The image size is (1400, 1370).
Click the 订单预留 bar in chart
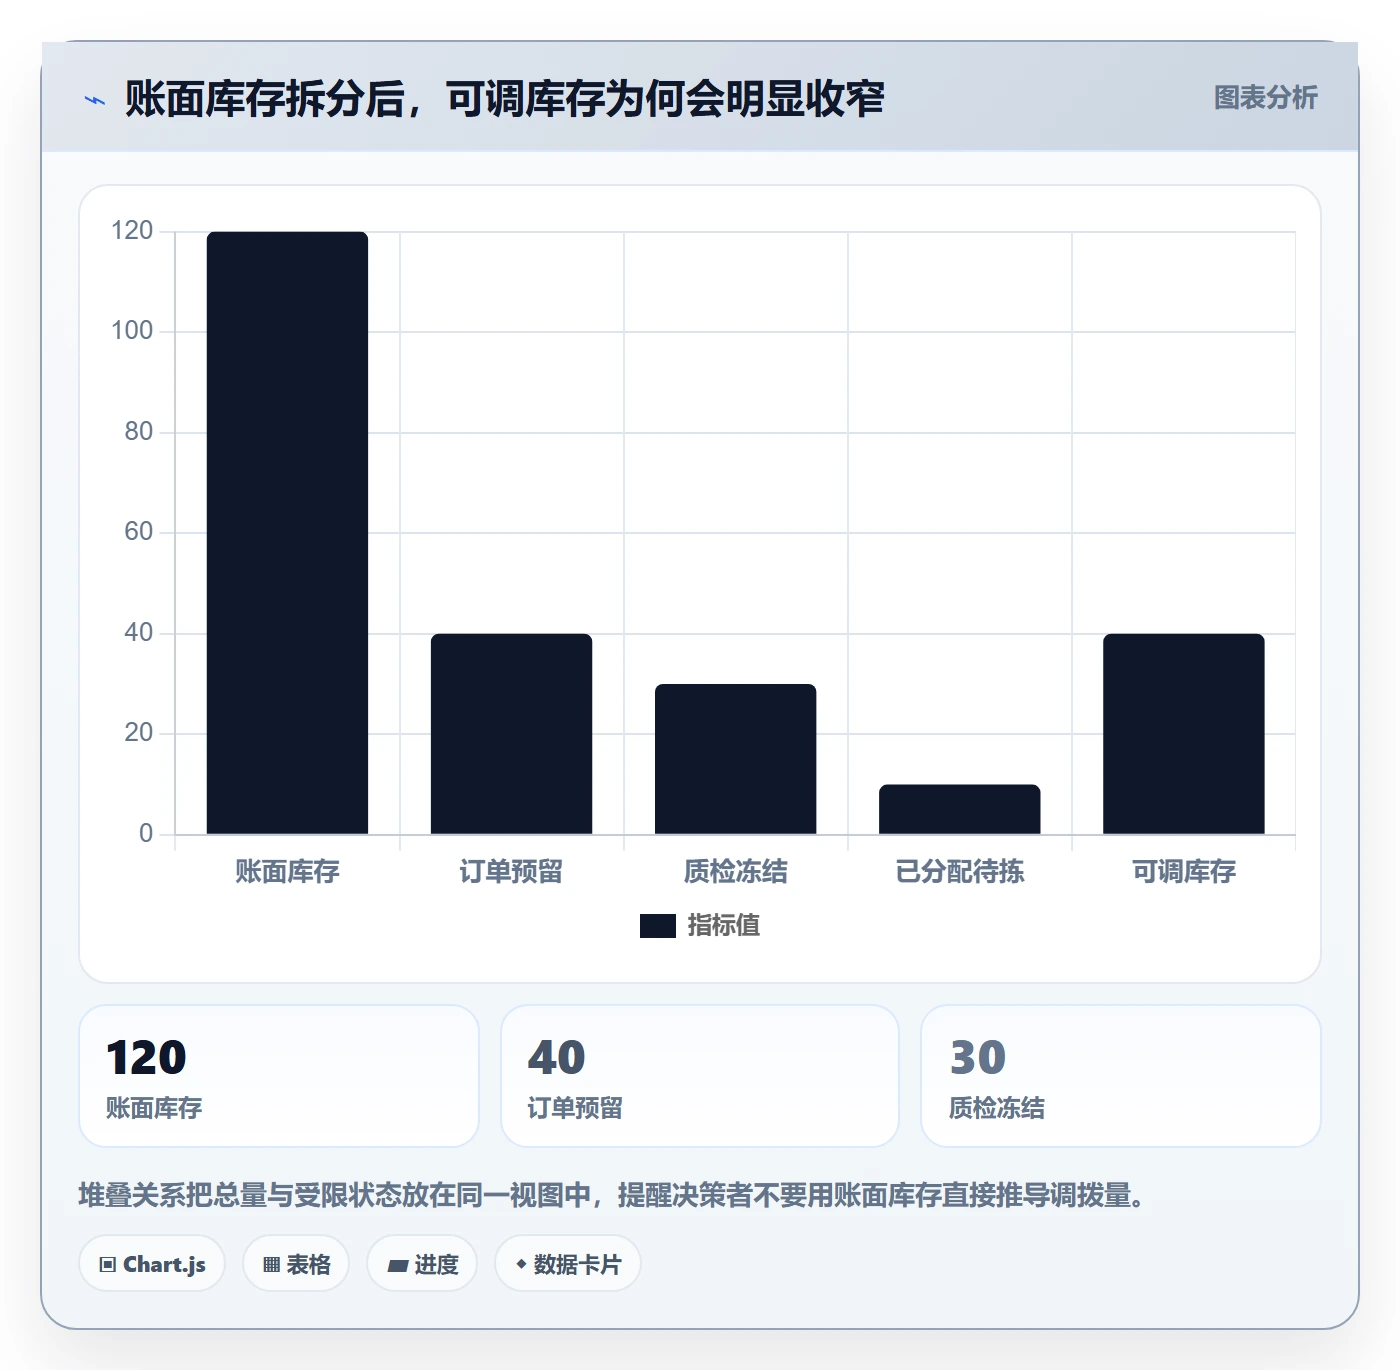(511, 734)
